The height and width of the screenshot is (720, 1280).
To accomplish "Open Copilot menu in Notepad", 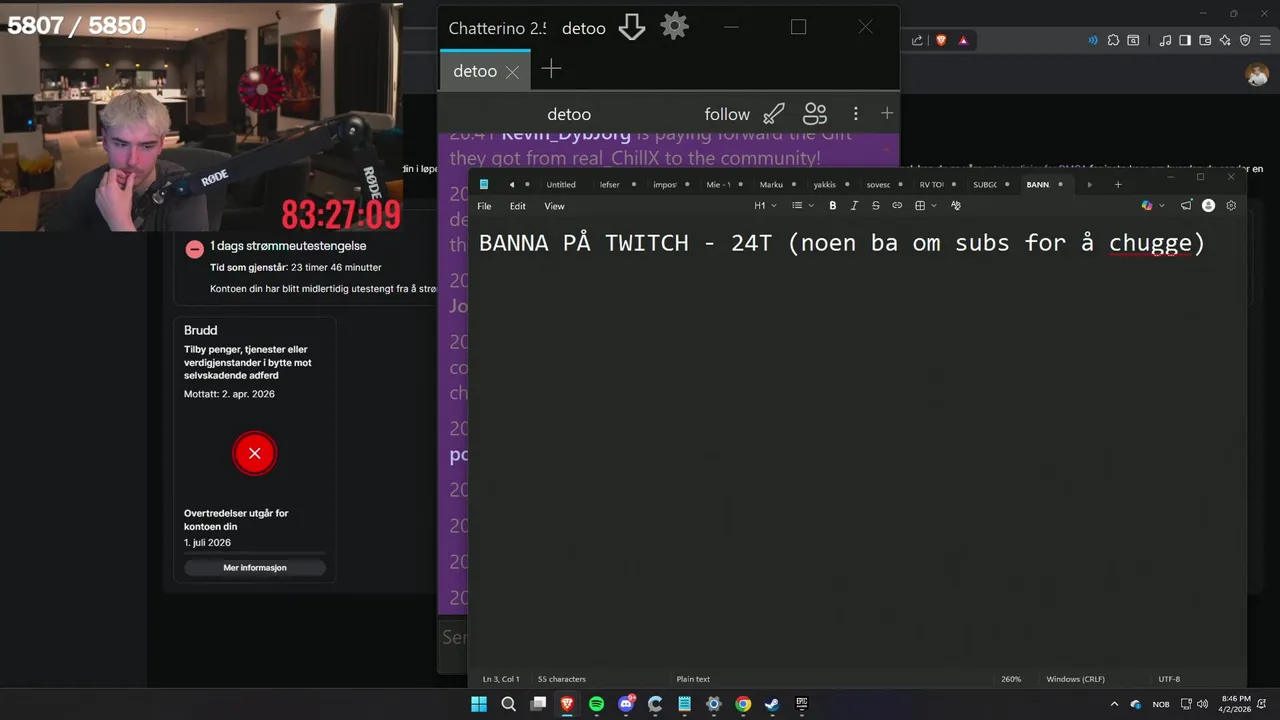I will [1153, 206].
